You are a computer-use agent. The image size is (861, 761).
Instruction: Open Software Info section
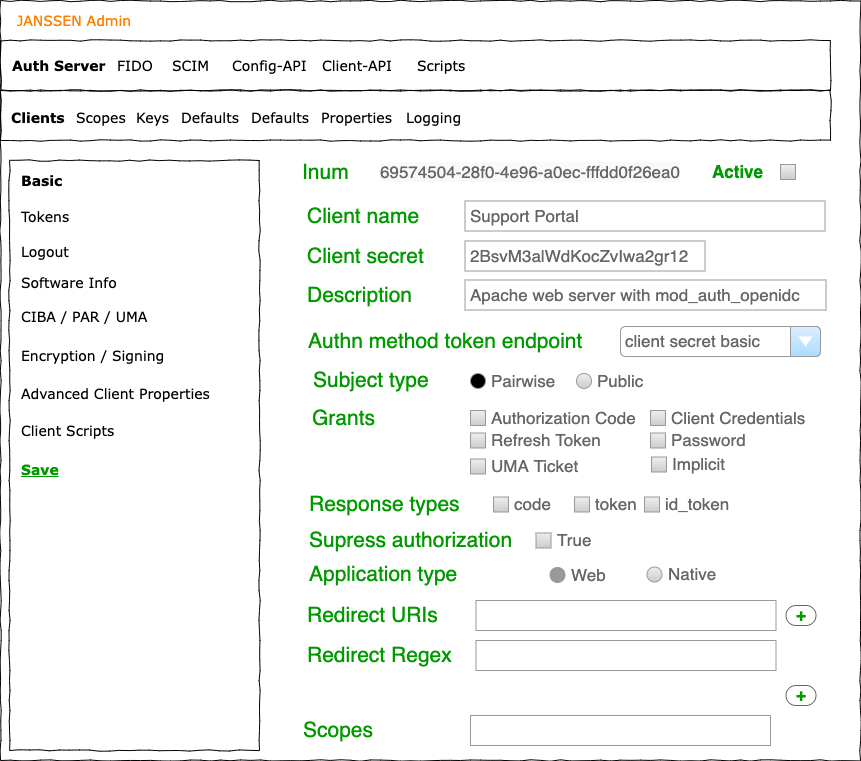69,283
